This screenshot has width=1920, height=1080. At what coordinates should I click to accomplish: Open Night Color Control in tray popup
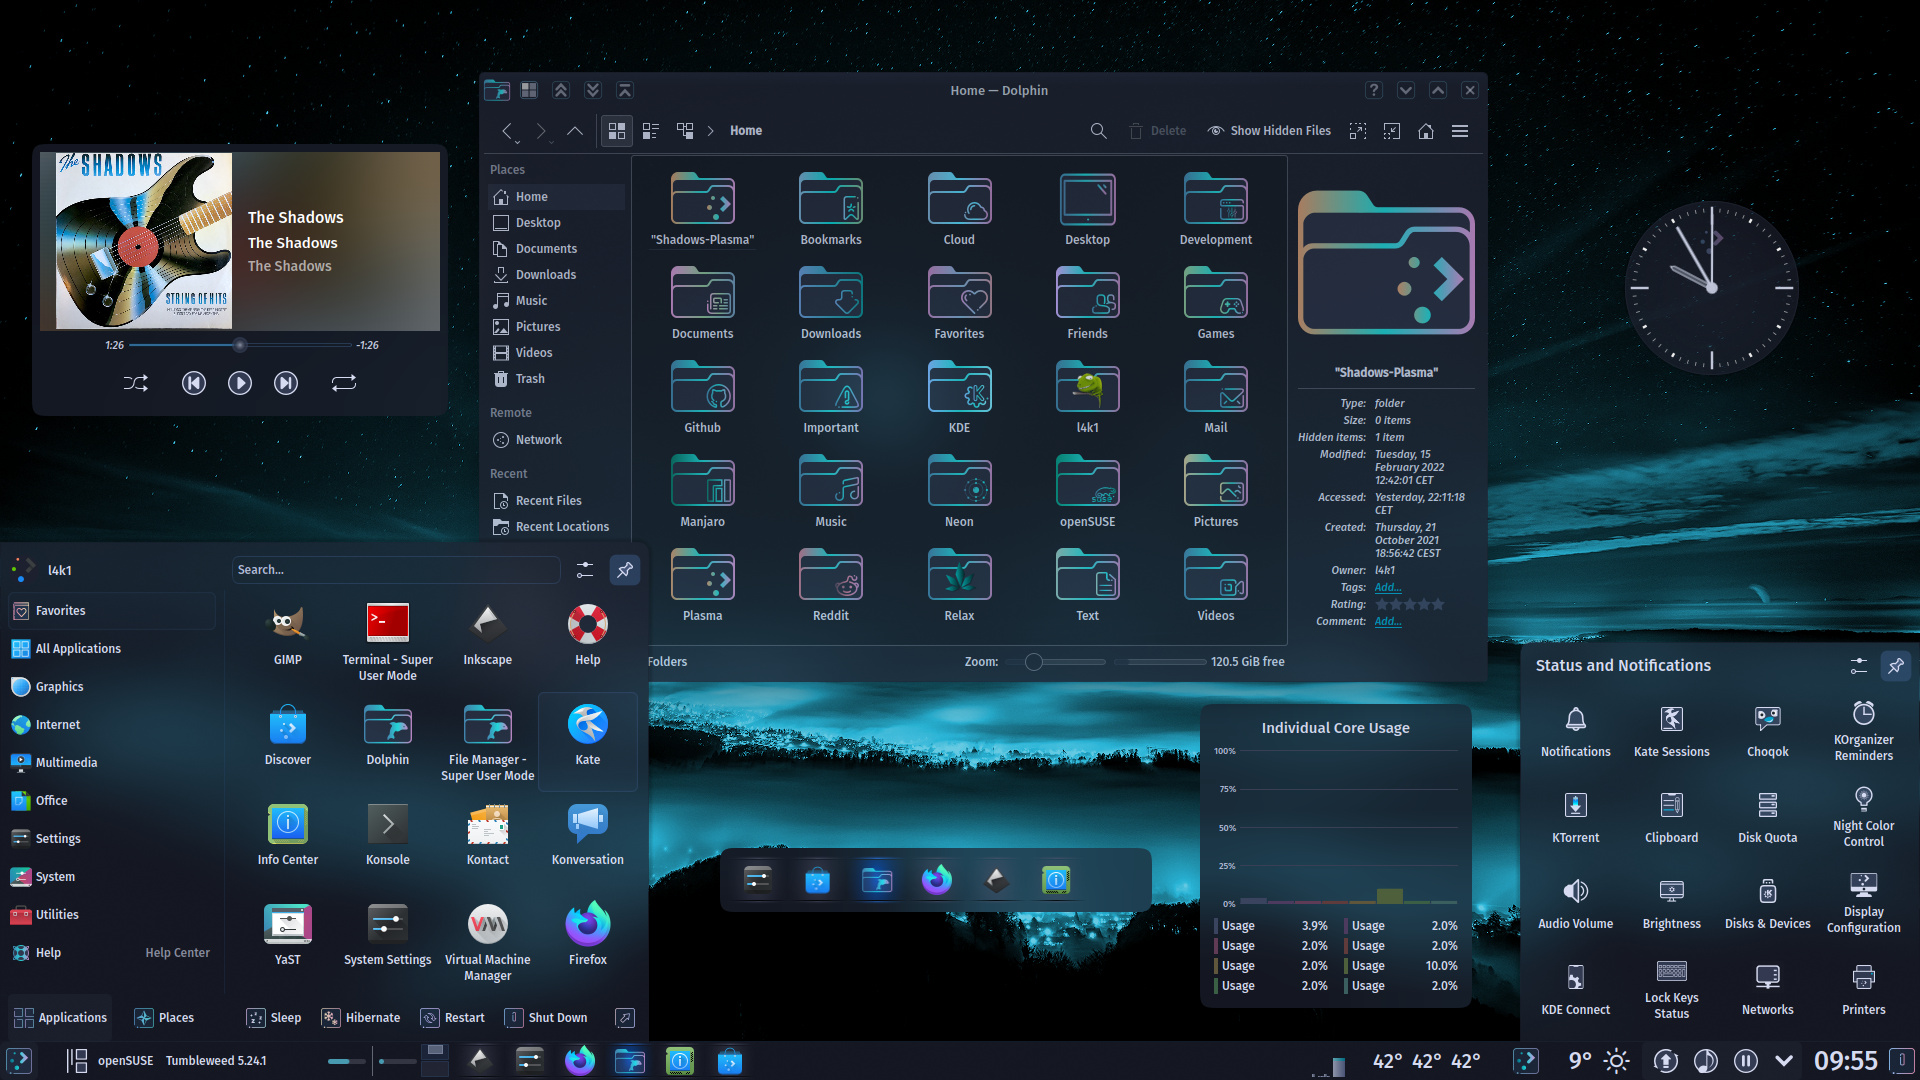point(1864,817)
